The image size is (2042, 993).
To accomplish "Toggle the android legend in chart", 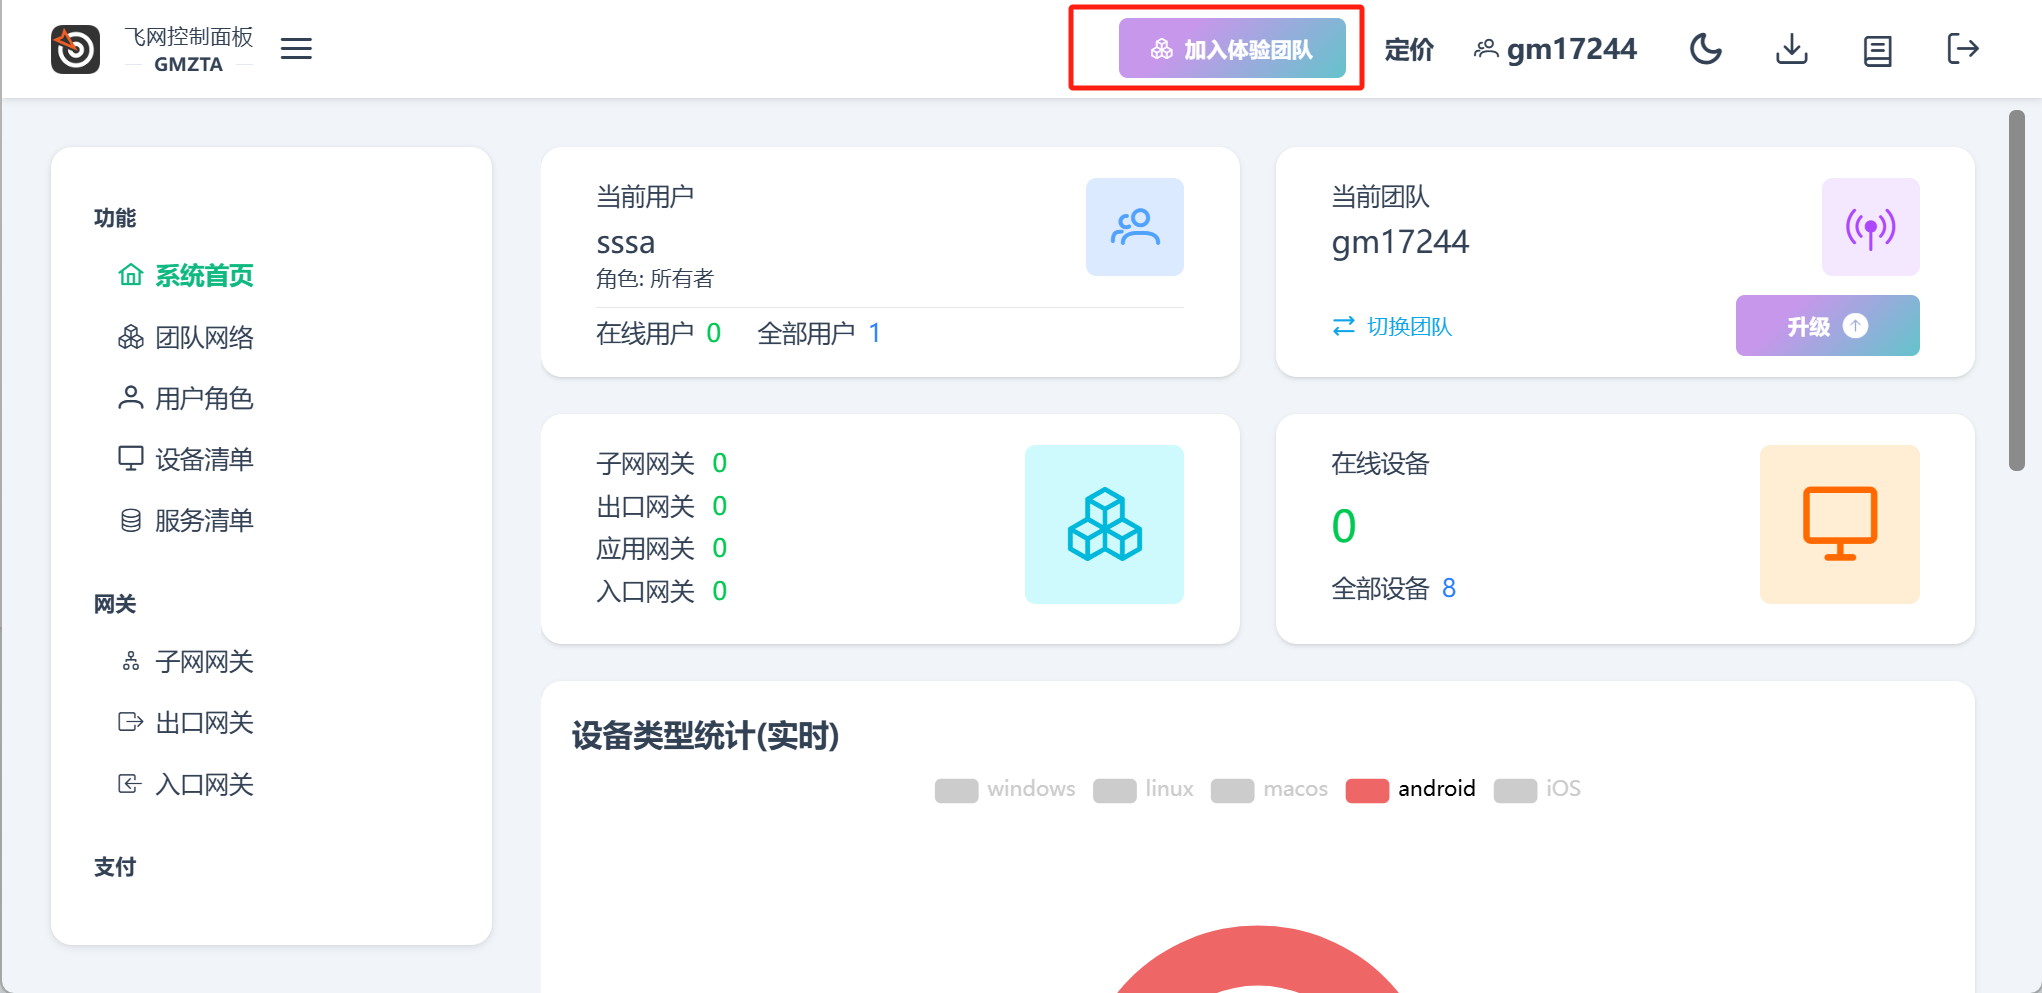I will (1411, 789).
